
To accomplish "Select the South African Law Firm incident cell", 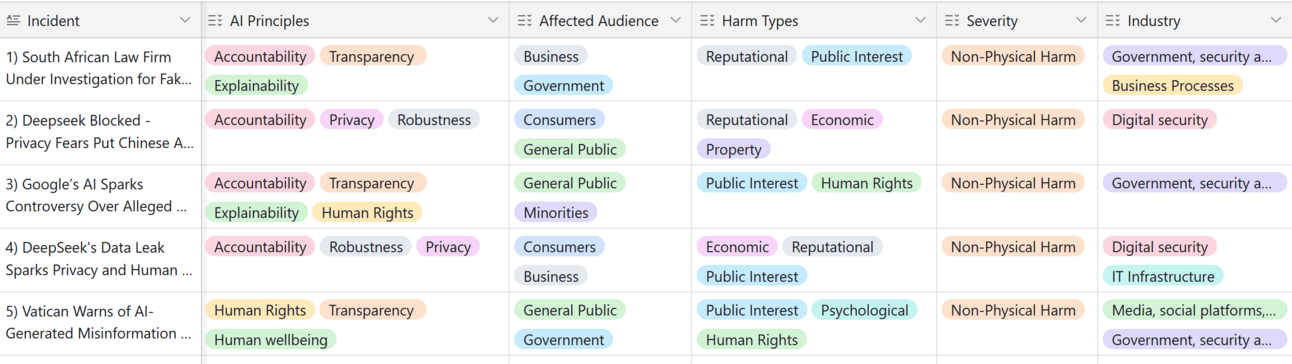I will point(100,69).
